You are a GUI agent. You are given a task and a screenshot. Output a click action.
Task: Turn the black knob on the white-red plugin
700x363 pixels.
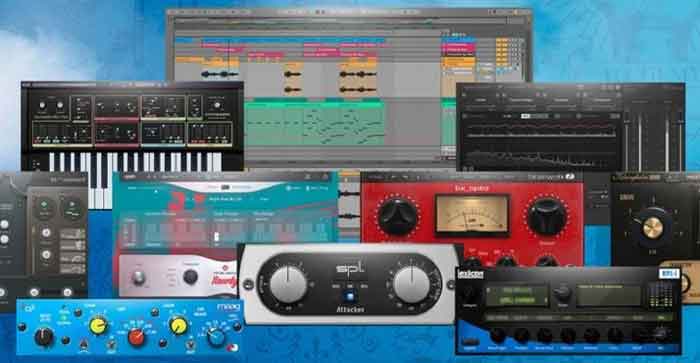click(x=190, y=277)
